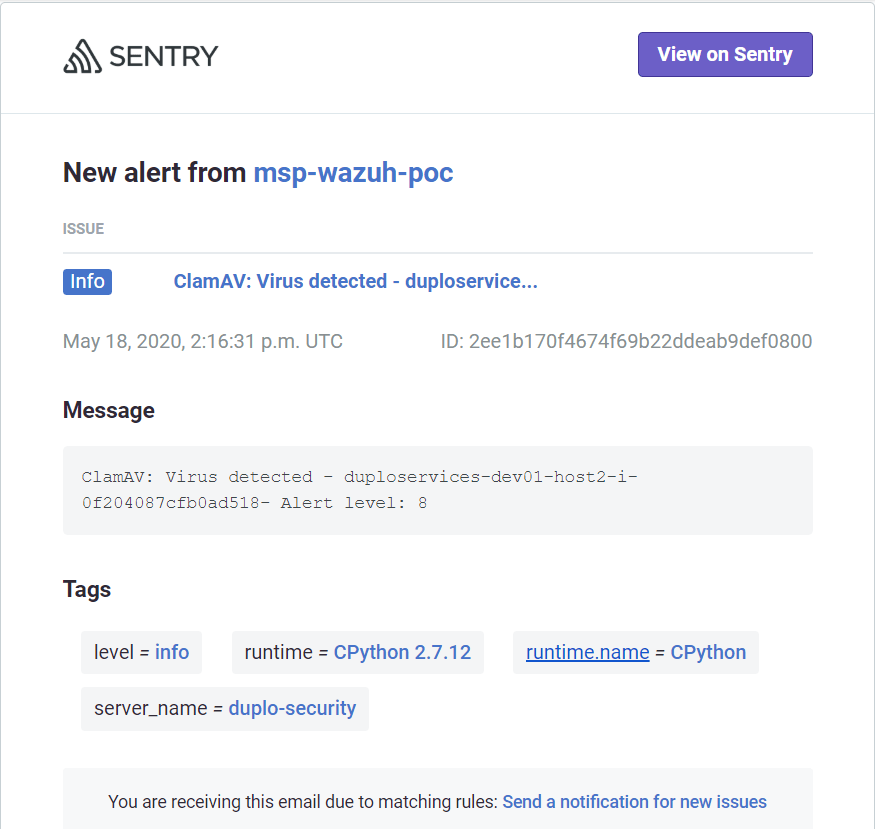875x829 pixels.
Task: Click the blue Info level badge
Action: tap(87, 282)
